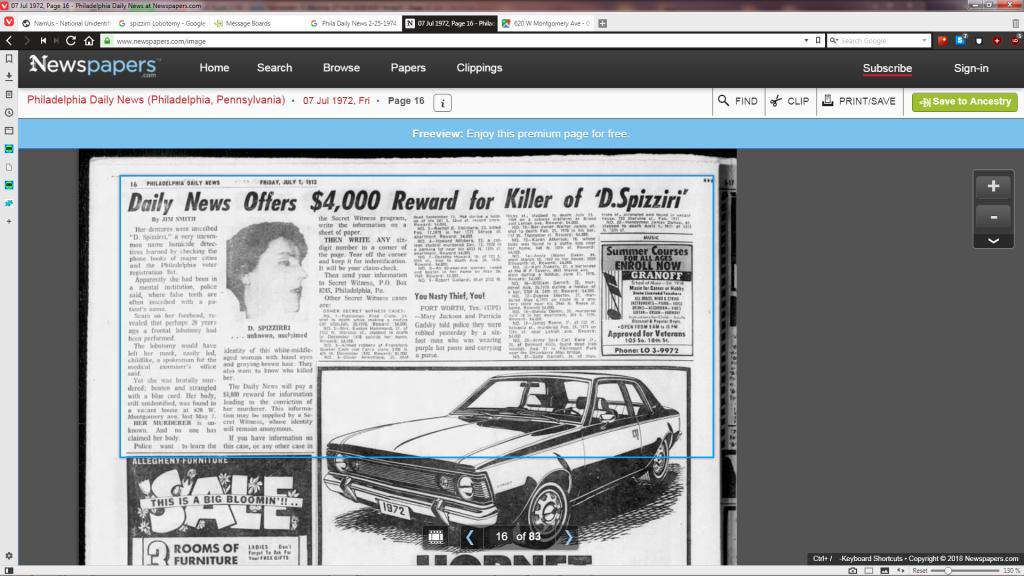1024x576 pixels.
Task: Open Vivaldi Bookmarks side panel
Action: [9, 59]
